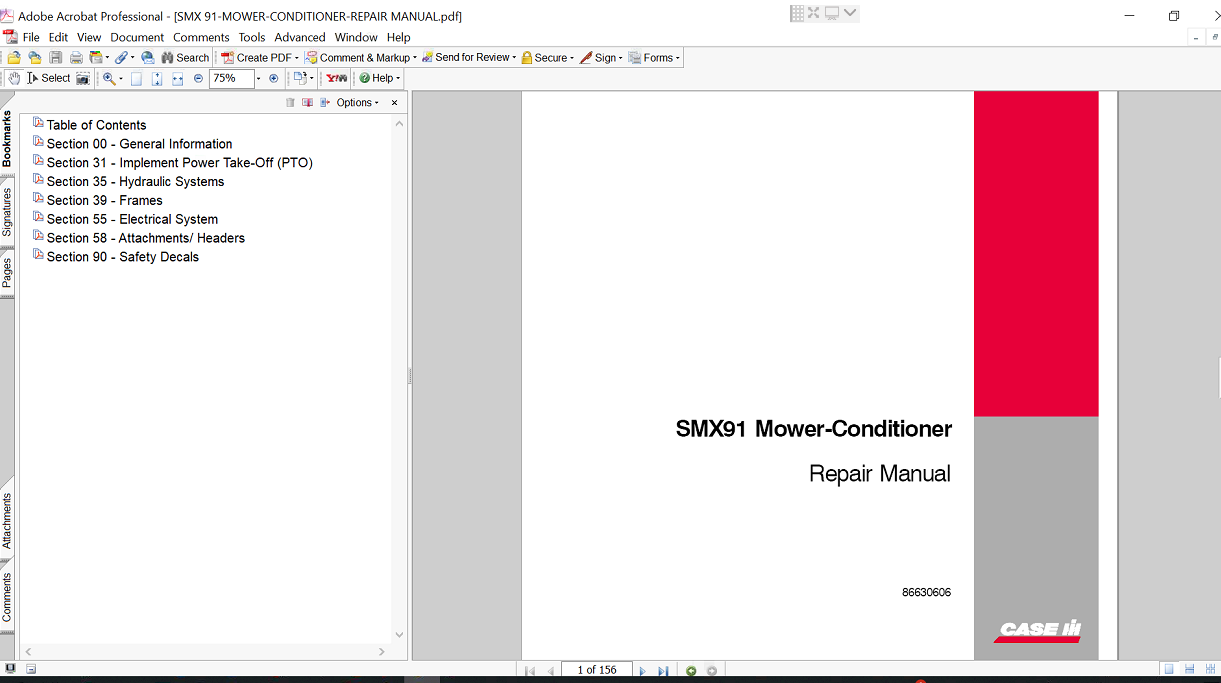Open Section 35 - Hydraulic Systems bookmark
Screen dimensions: 1221x683
point(135,182)
